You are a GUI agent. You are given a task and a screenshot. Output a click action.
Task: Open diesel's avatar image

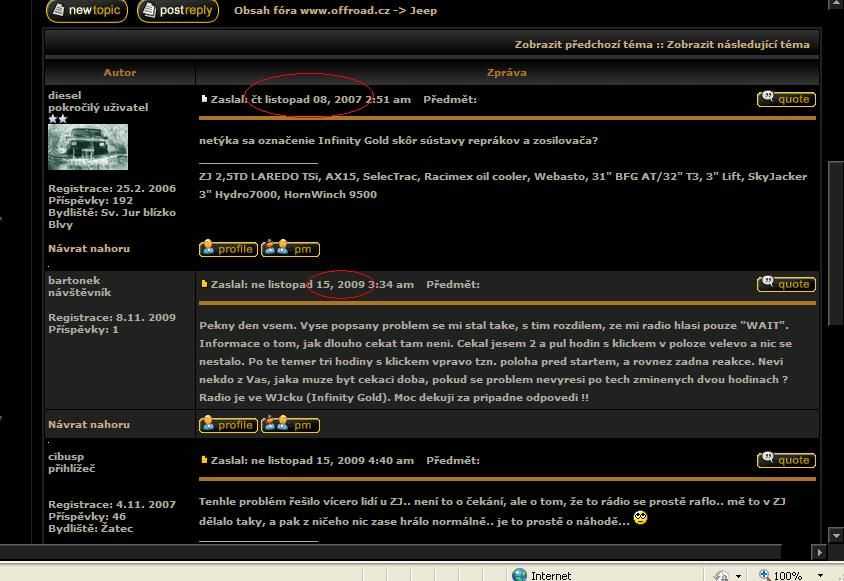click(88, 147)
